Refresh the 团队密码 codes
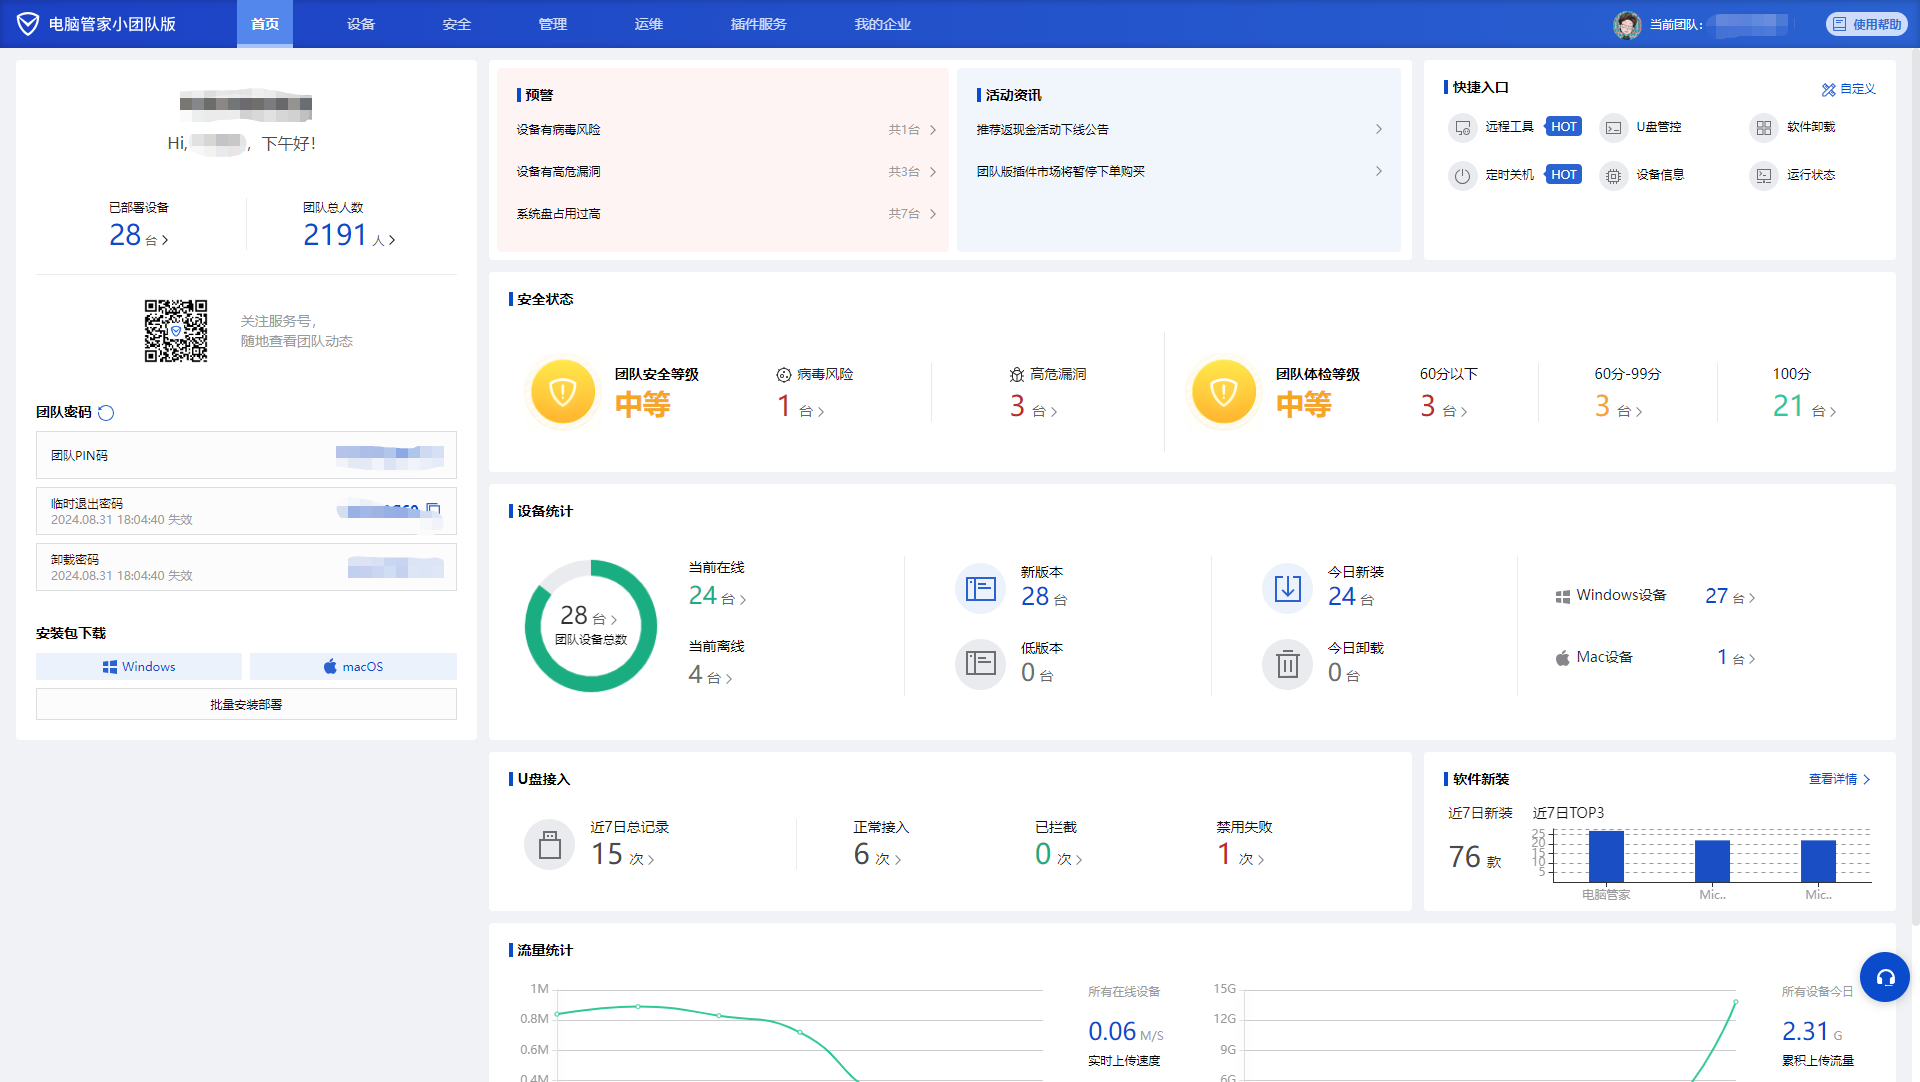 click(x=107, y=412)
